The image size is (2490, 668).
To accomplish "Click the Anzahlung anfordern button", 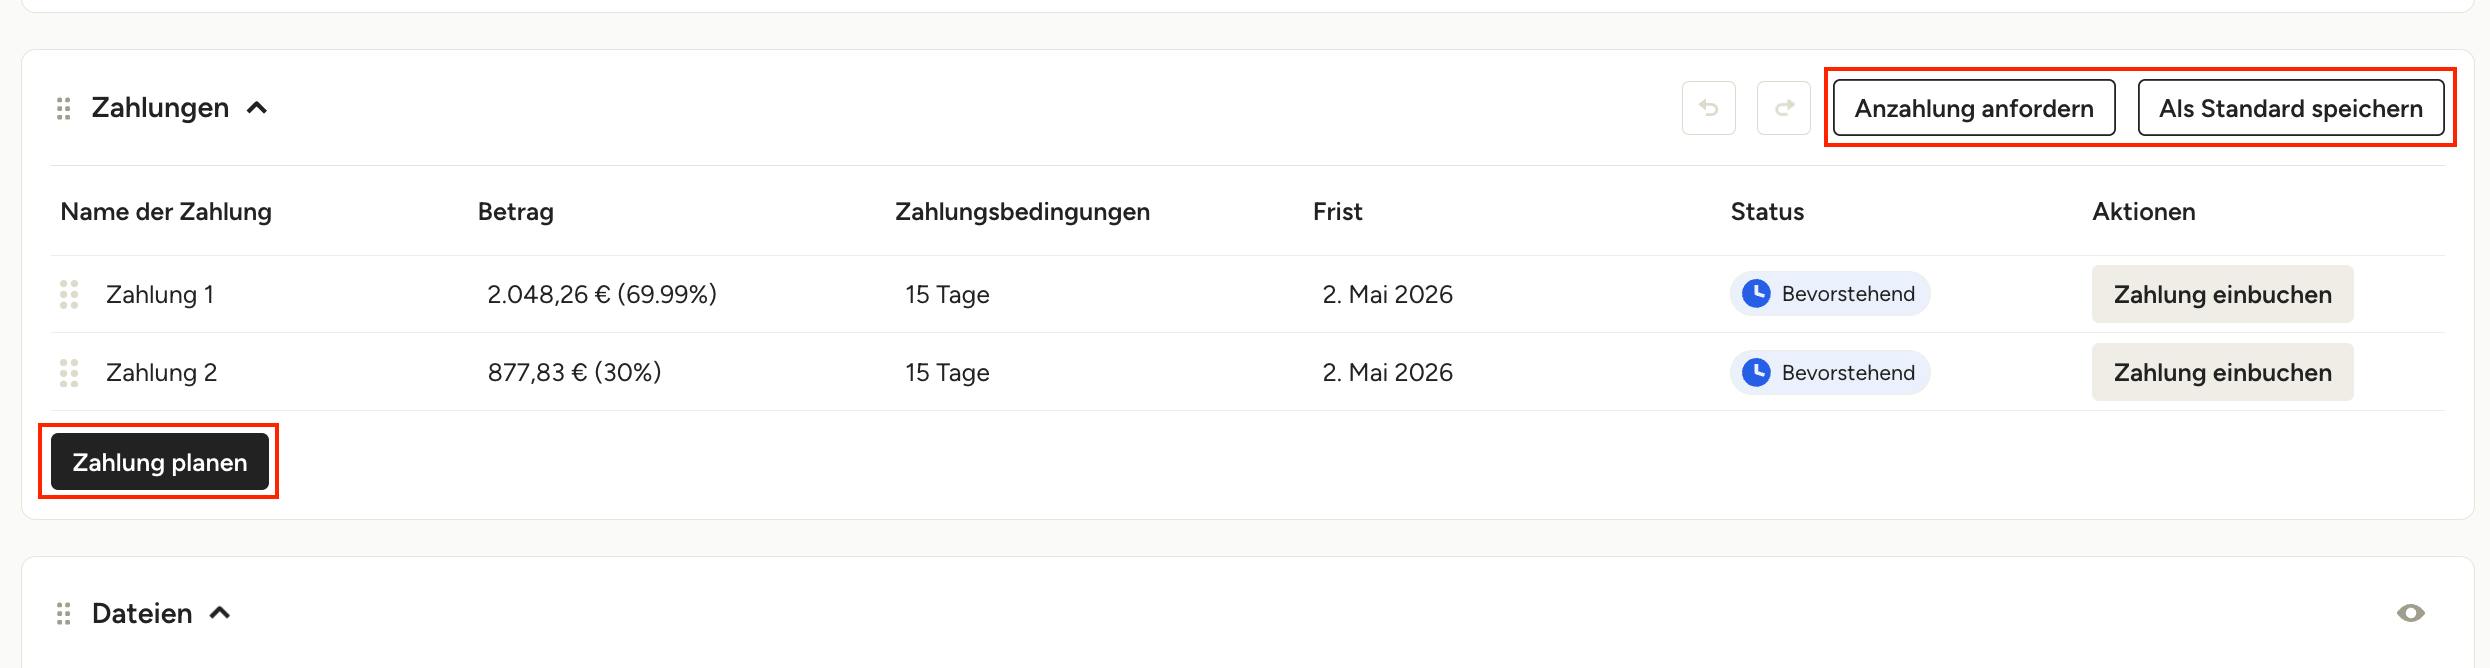I will tap(1974, 108).
